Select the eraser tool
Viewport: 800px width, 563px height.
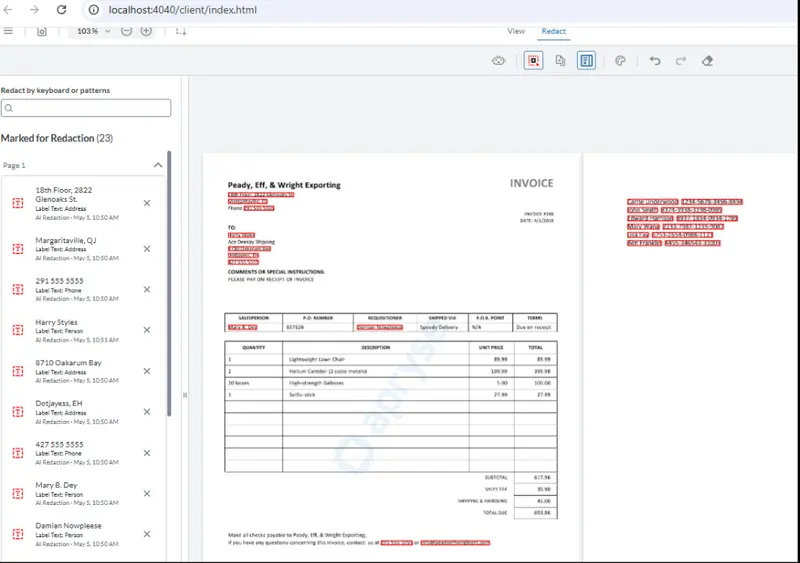(x=707, y=61)
